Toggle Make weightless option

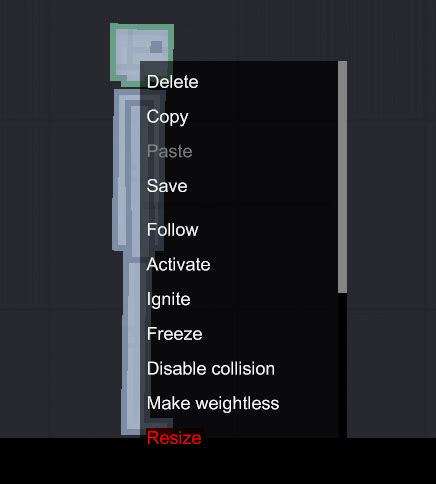[x=213, y=403]
